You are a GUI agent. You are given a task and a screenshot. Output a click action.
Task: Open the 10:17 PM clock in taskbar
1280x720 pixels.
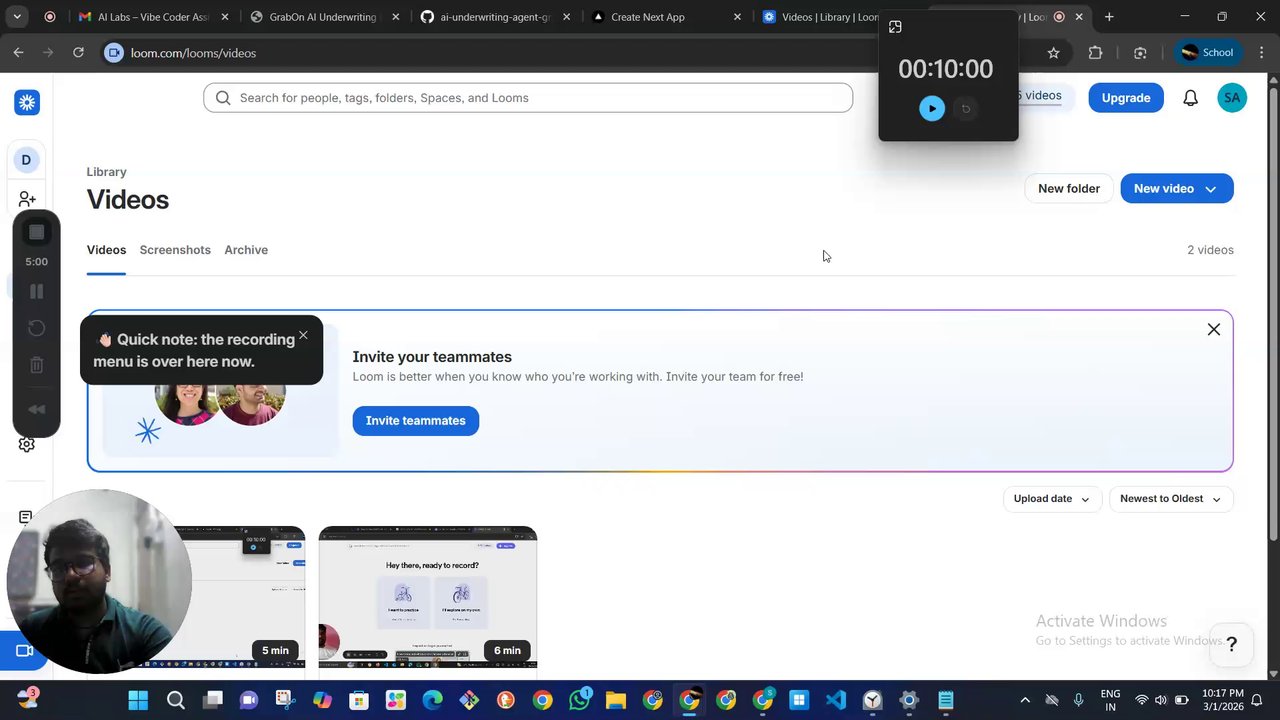click(1222, 700)
